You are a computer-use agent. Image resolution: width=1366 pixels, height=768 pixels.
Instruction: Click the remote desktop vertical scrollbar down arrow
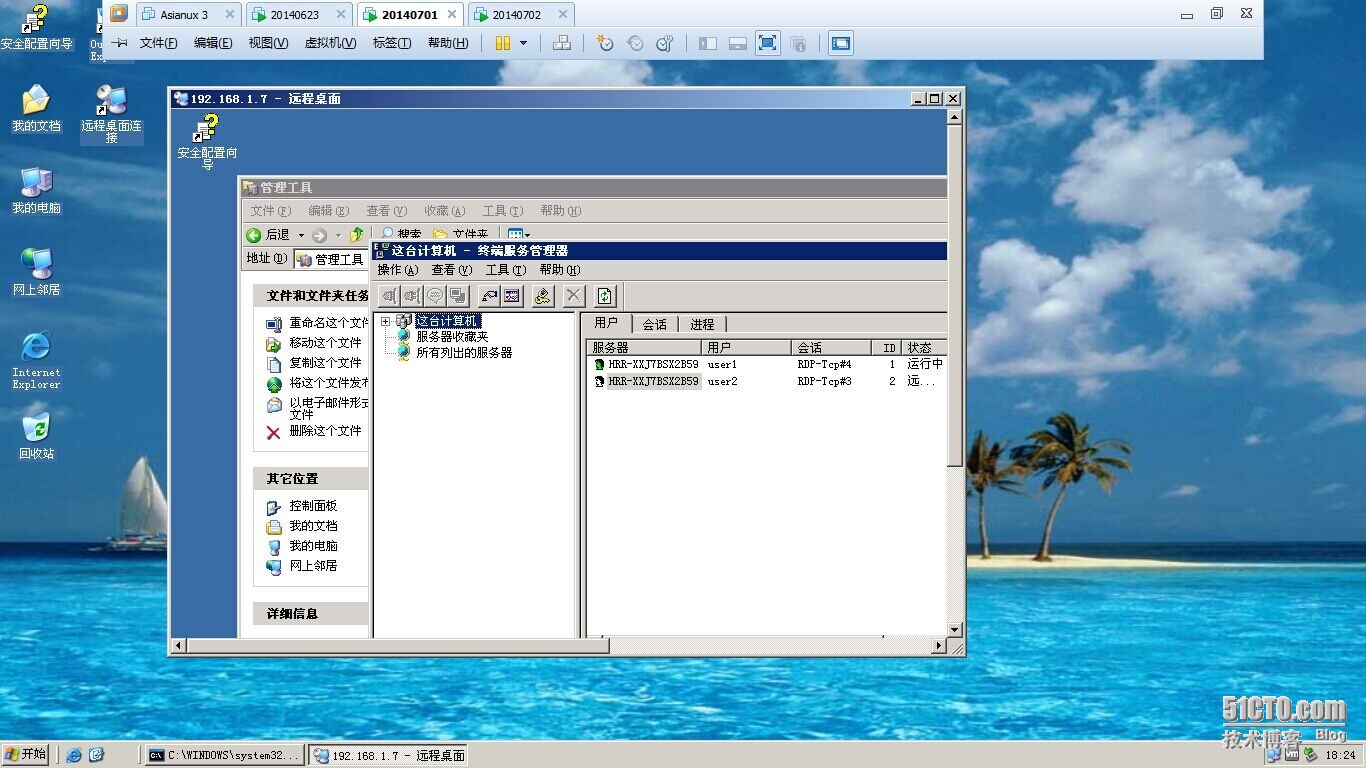tap(955, 629)
